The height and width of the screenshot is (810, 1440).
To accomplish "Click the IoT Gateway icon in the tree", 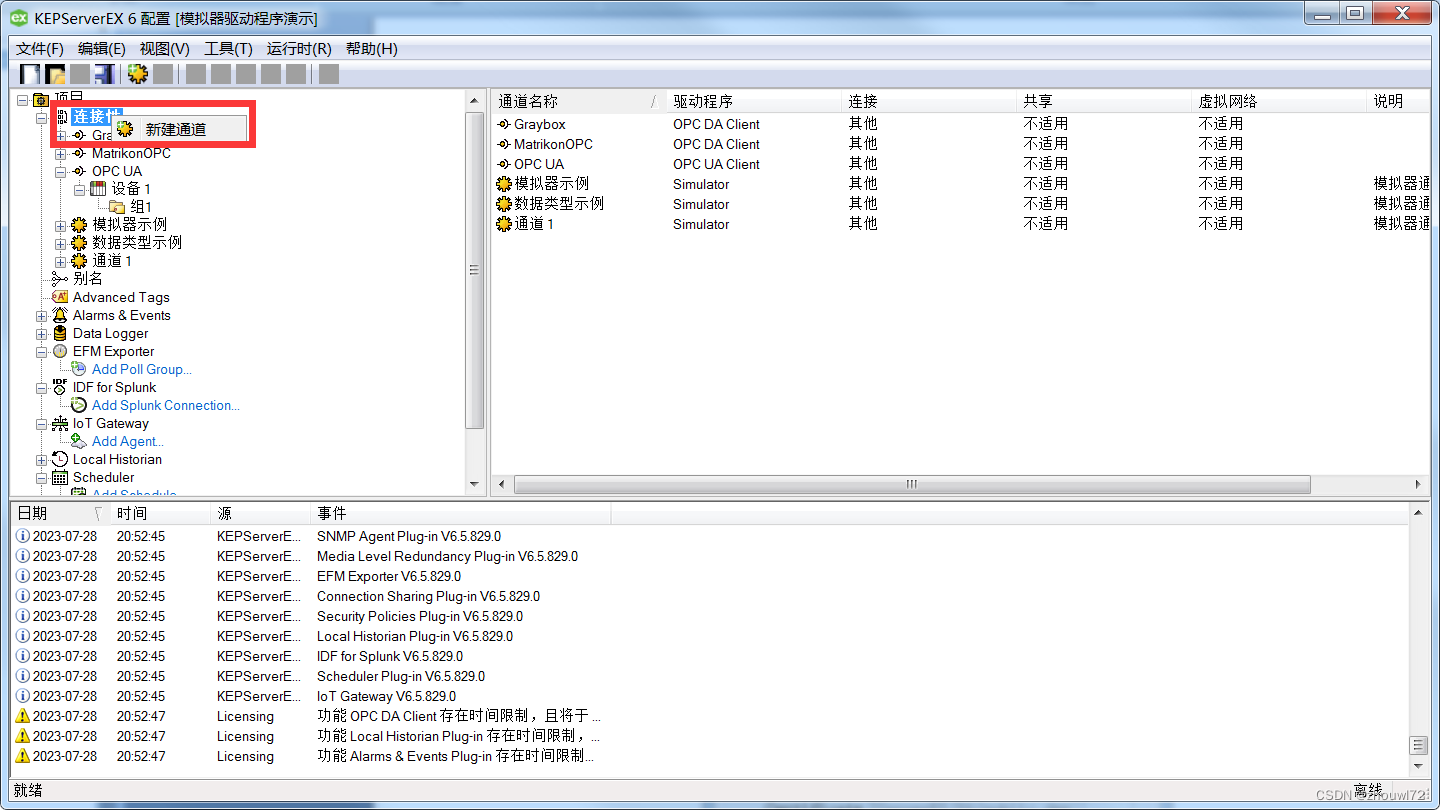I will [59, 423].
